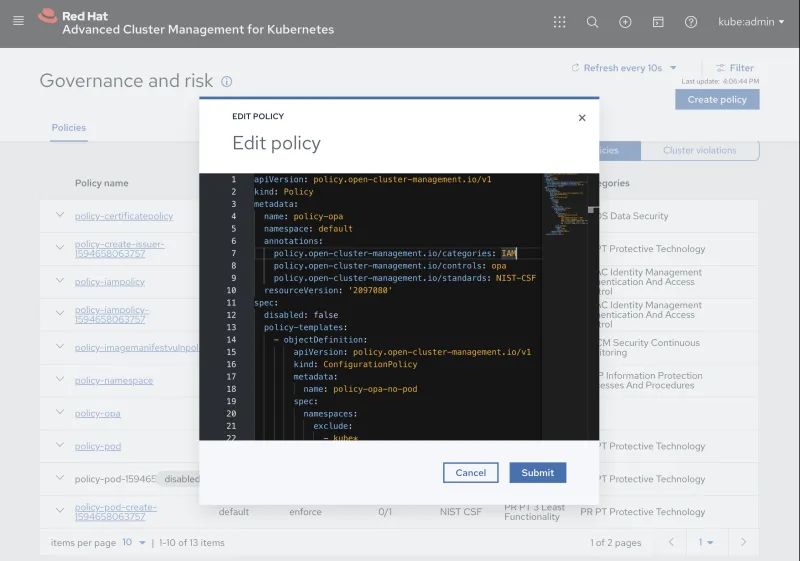Open the kube:admin user dropdown
The width and height of the screenshot is (800, 561).
(751, 22)
